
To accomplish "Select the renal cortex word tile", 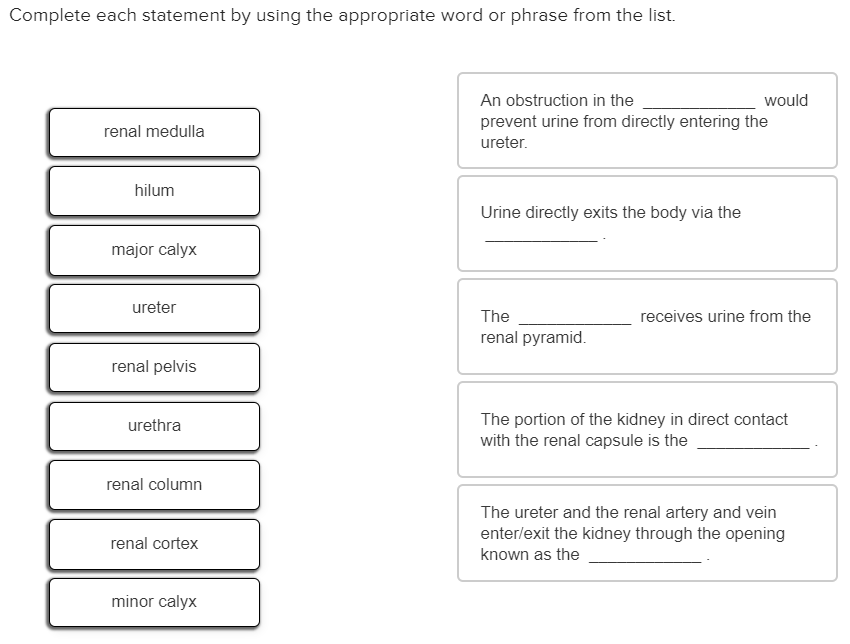I will click(154, 544).
